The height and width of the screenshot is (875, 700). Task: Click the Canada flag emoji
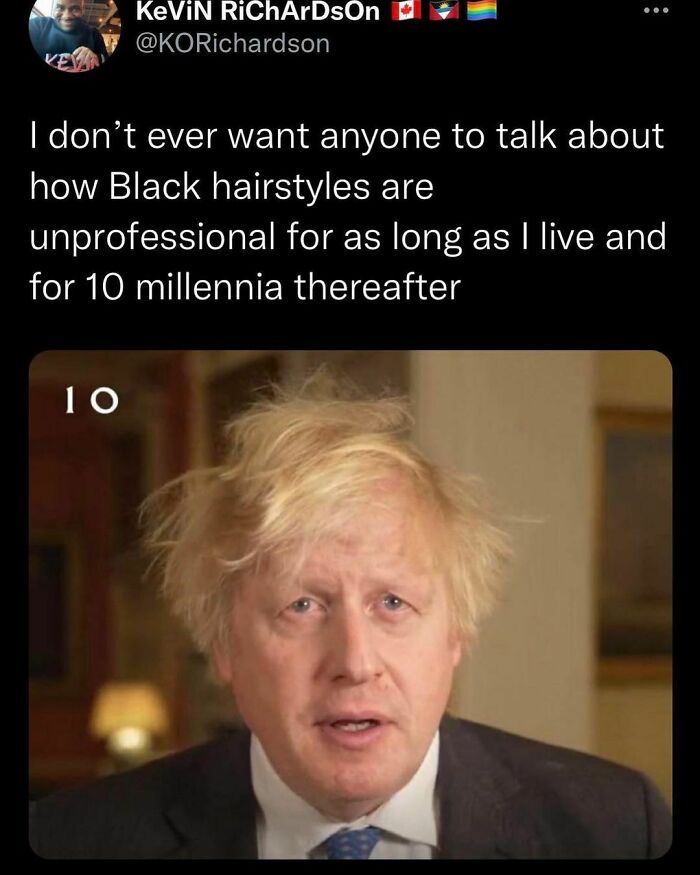406,11
